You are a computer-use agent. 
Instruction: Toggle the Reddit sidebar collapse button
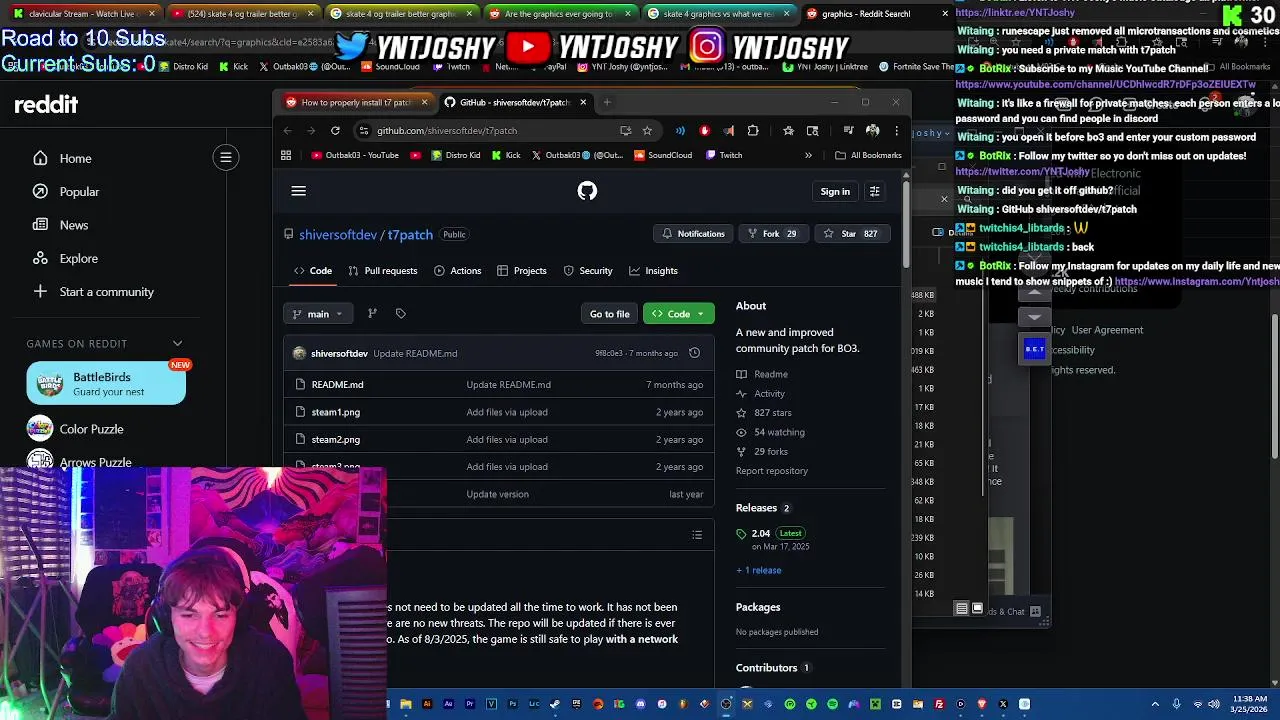tap(226, 157)
